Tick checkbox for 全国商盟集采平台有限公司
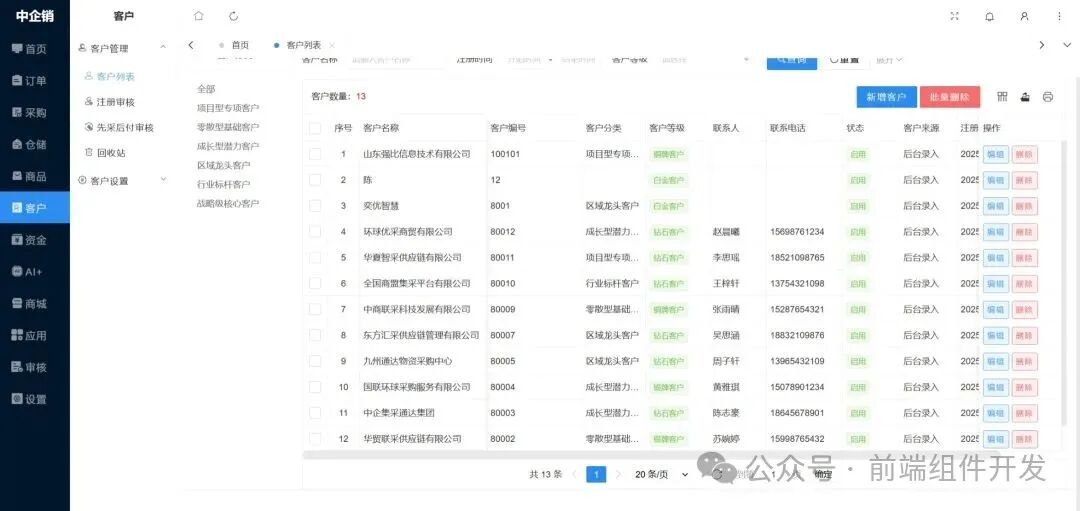1080x511 pixels. coord(315,283)
